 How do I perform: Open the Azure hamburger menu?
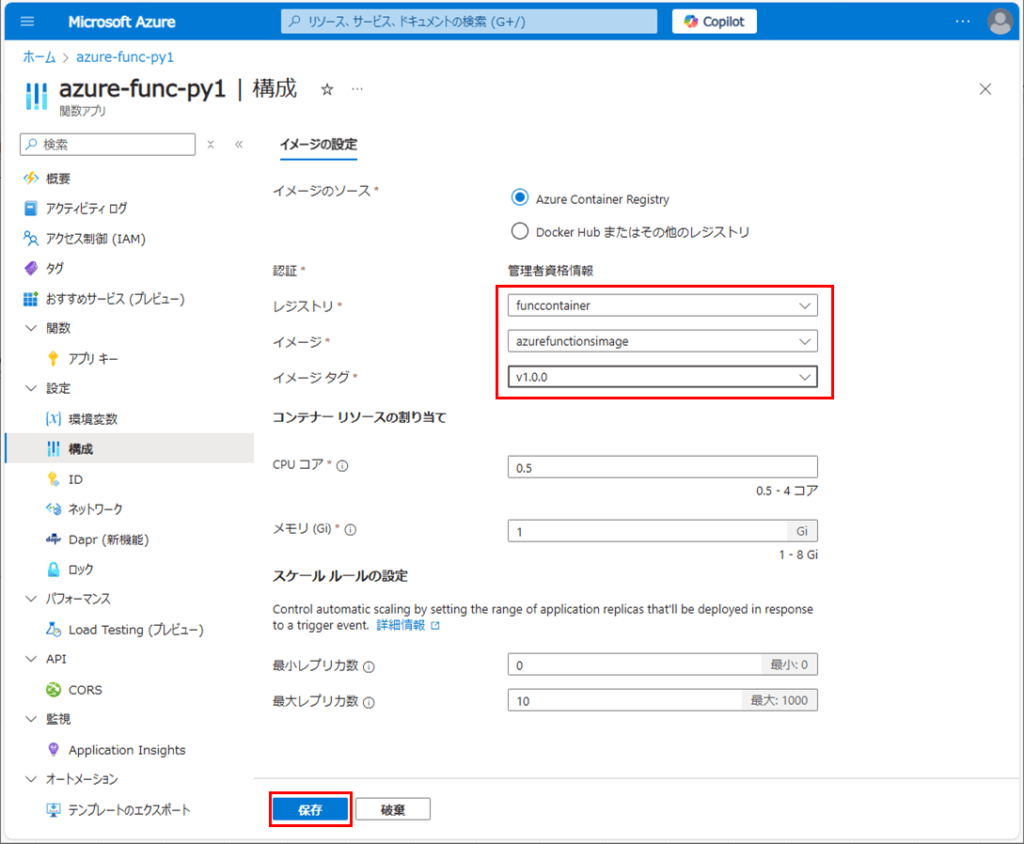[27, 21]
